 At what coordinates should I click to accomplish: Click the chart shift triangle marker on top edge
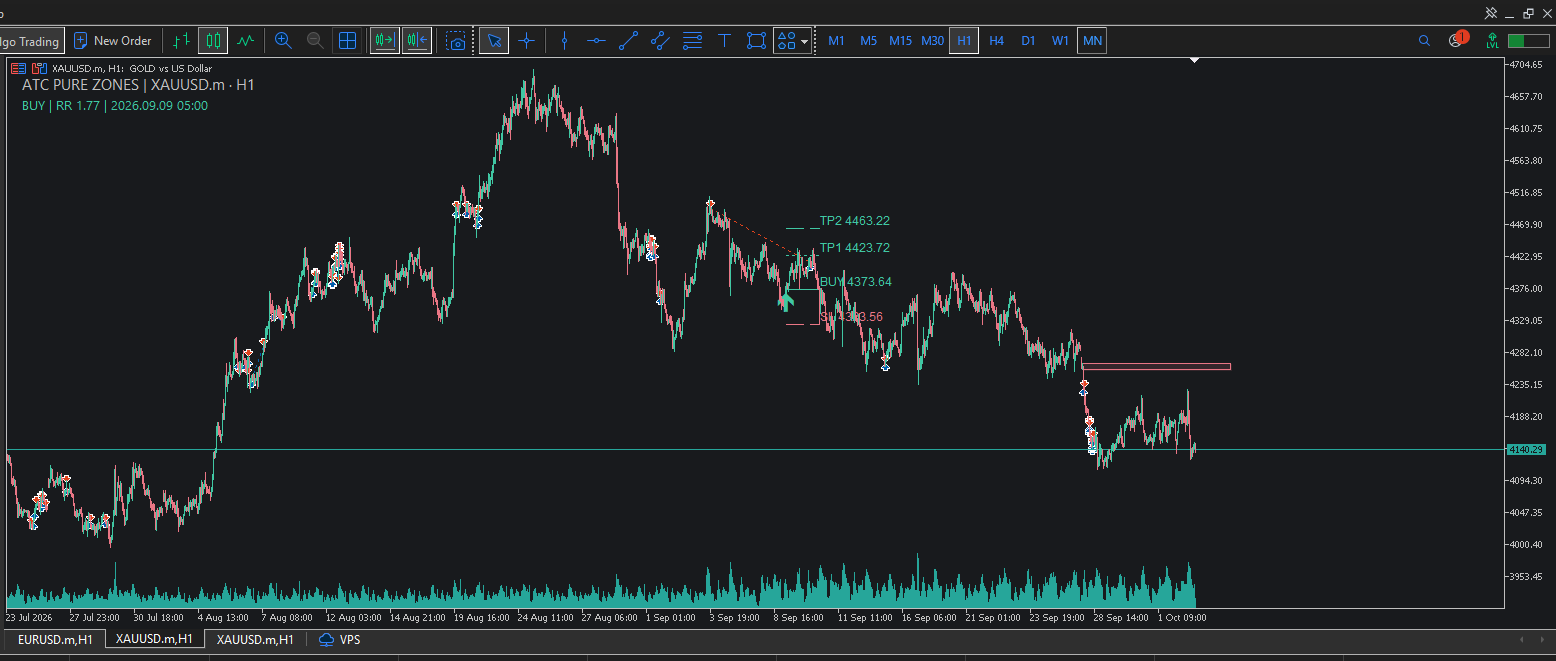click(x=1194, y=61)
